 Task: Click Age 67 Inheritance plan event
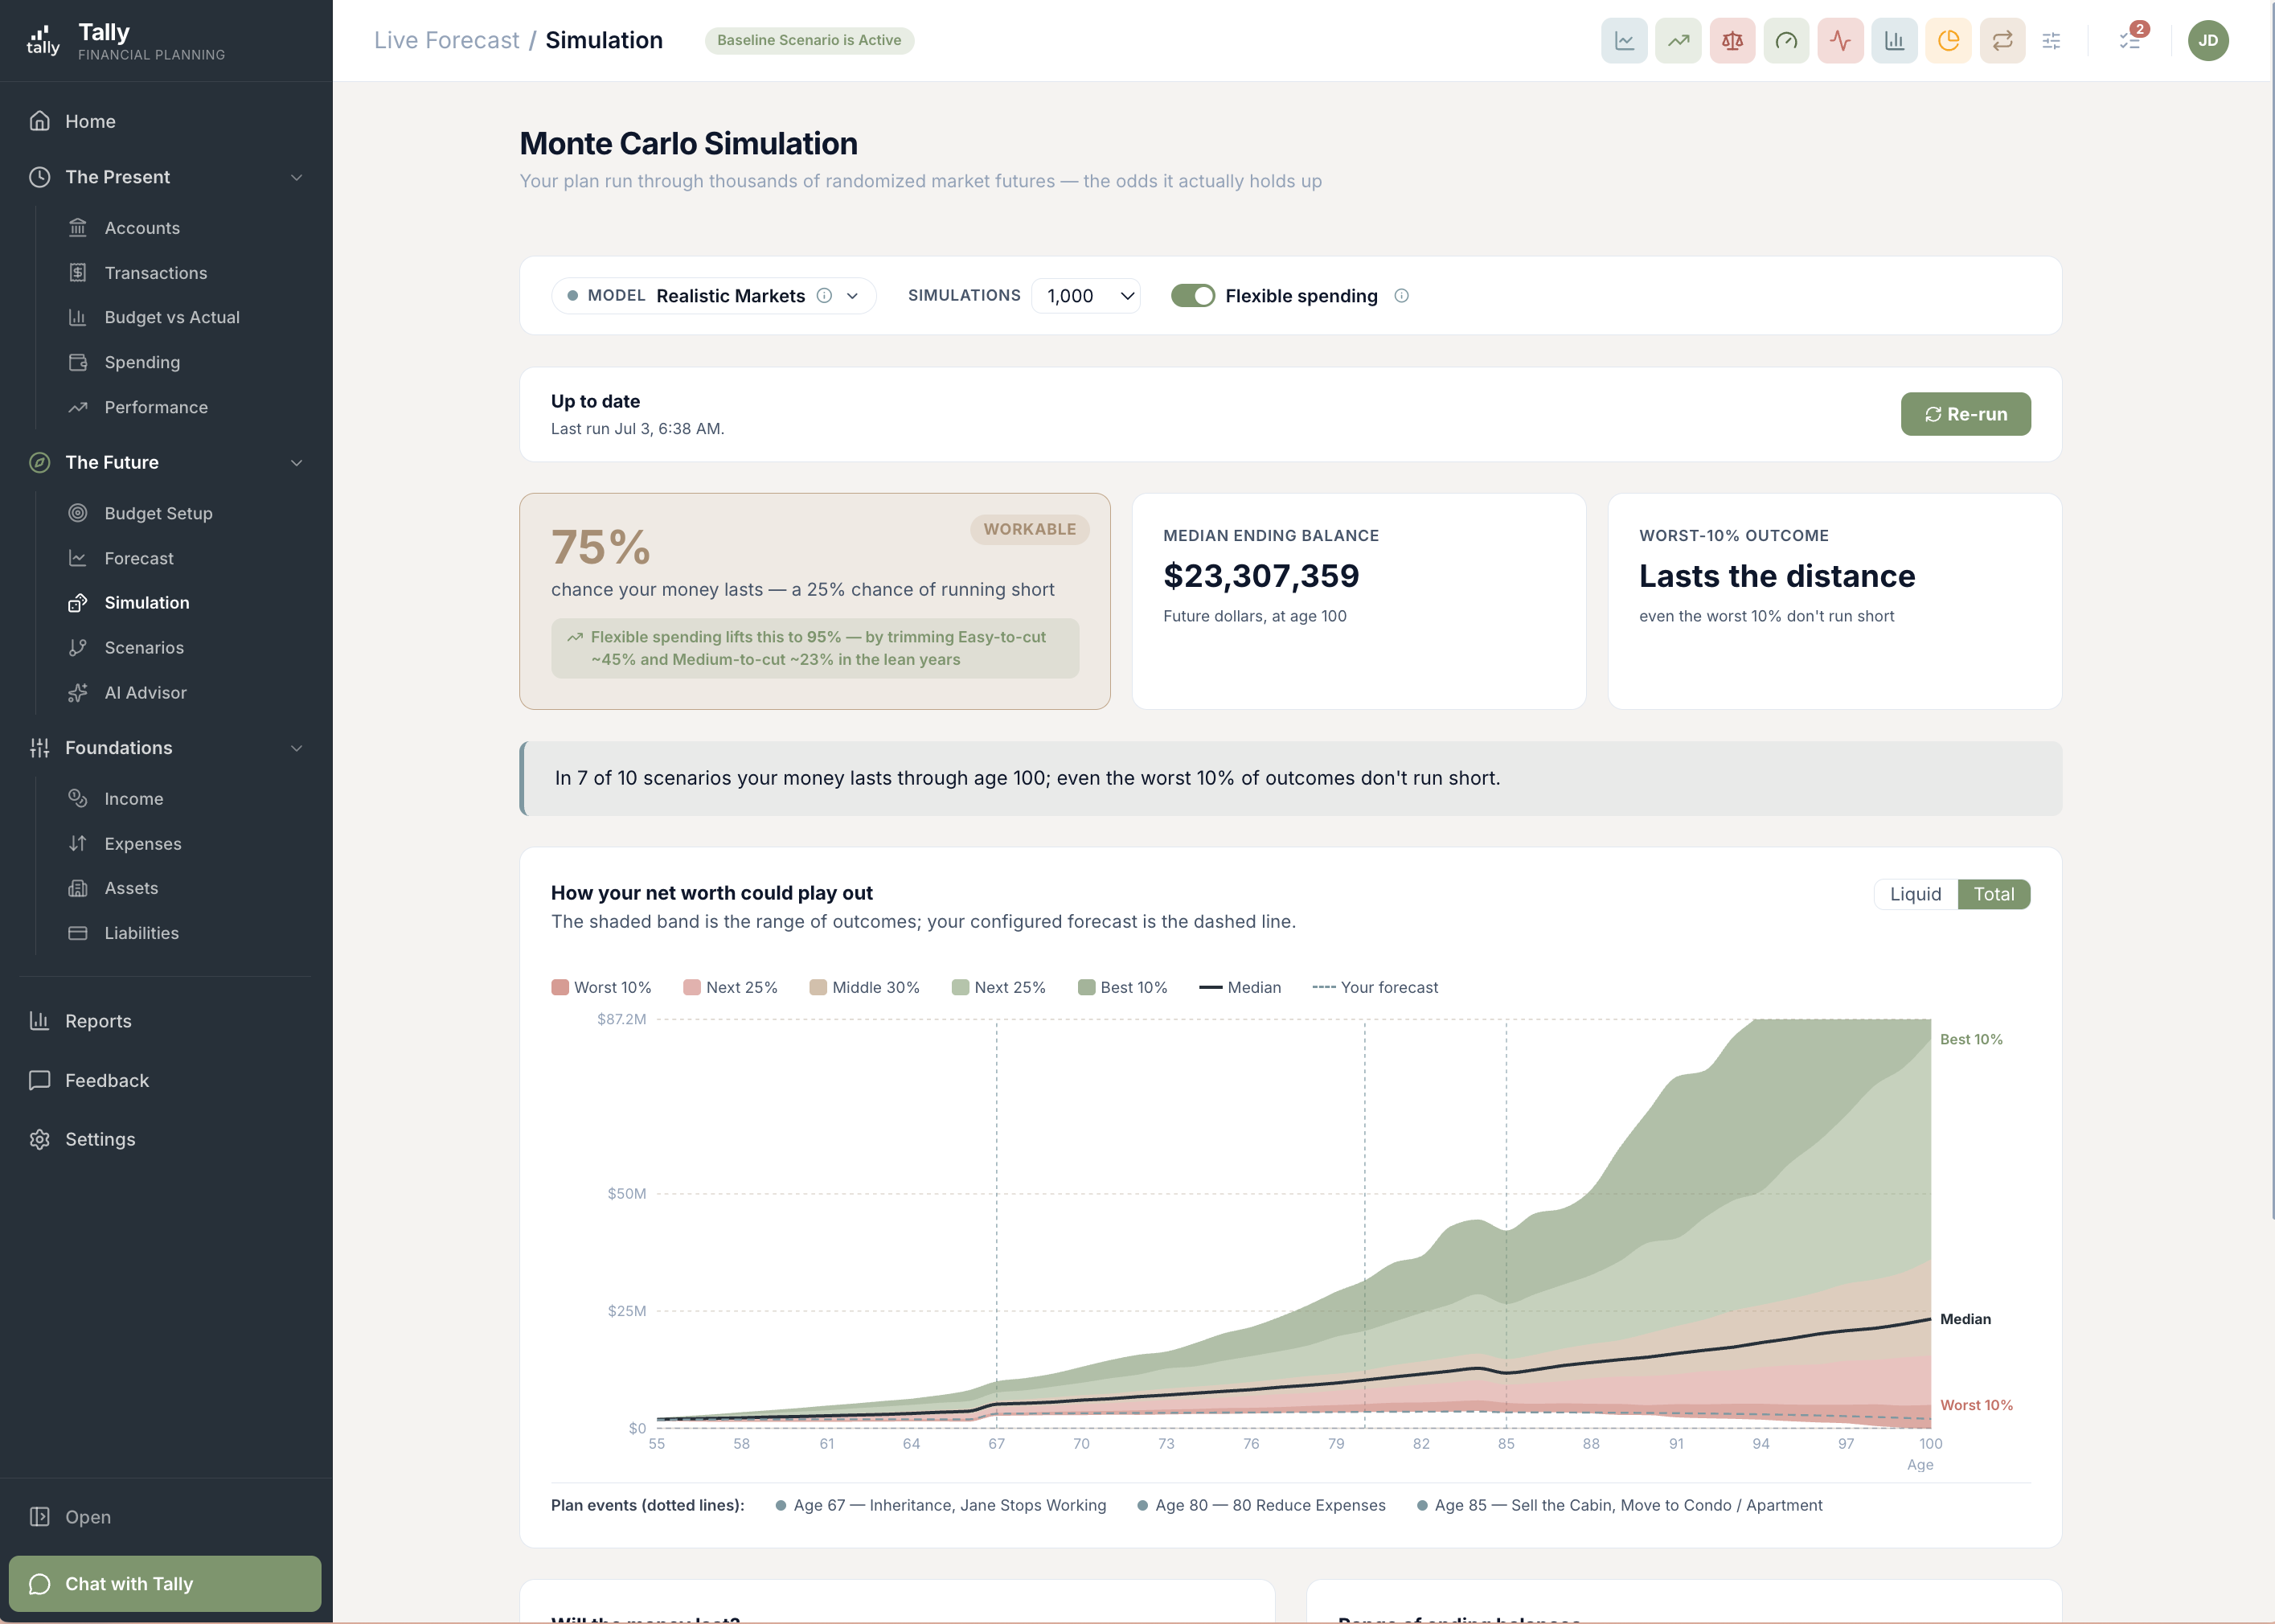[941, 1505]
